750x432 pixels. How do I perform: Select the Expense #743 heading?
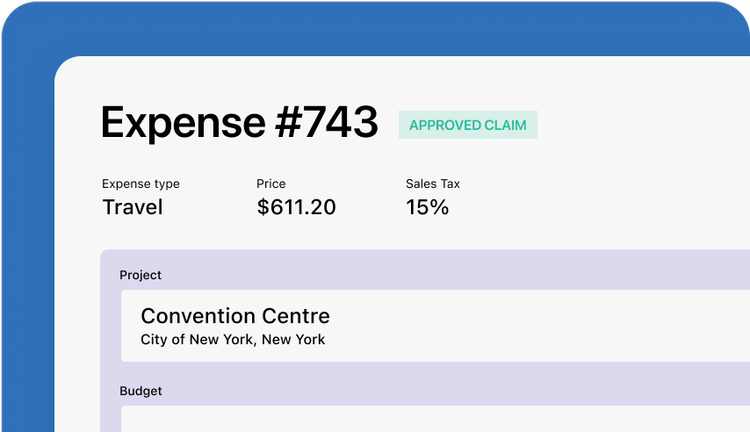(239, 122)
